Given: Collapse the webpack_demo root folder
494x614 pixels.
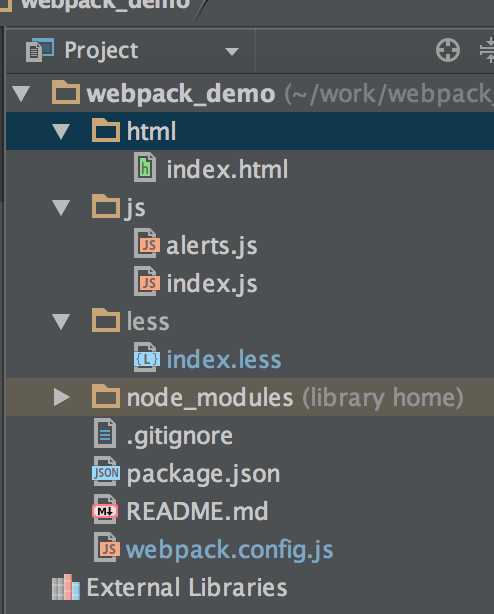Looking at the screenshot, I should pos(21,94).
